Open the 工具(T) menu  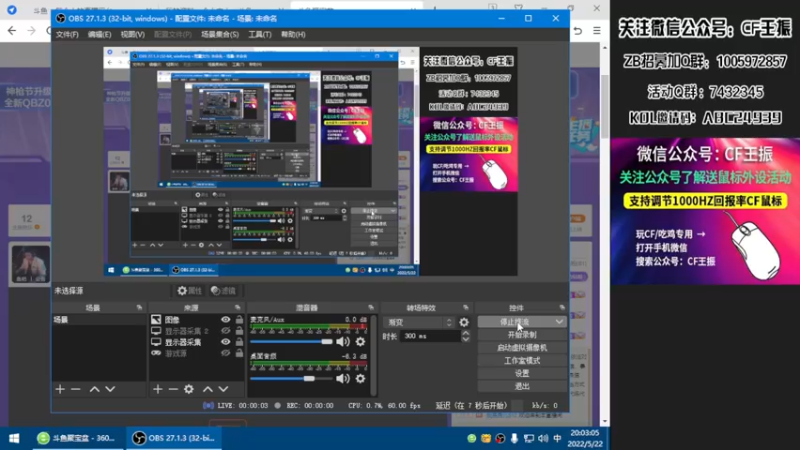pyautogui.click(x=260, y=35)
